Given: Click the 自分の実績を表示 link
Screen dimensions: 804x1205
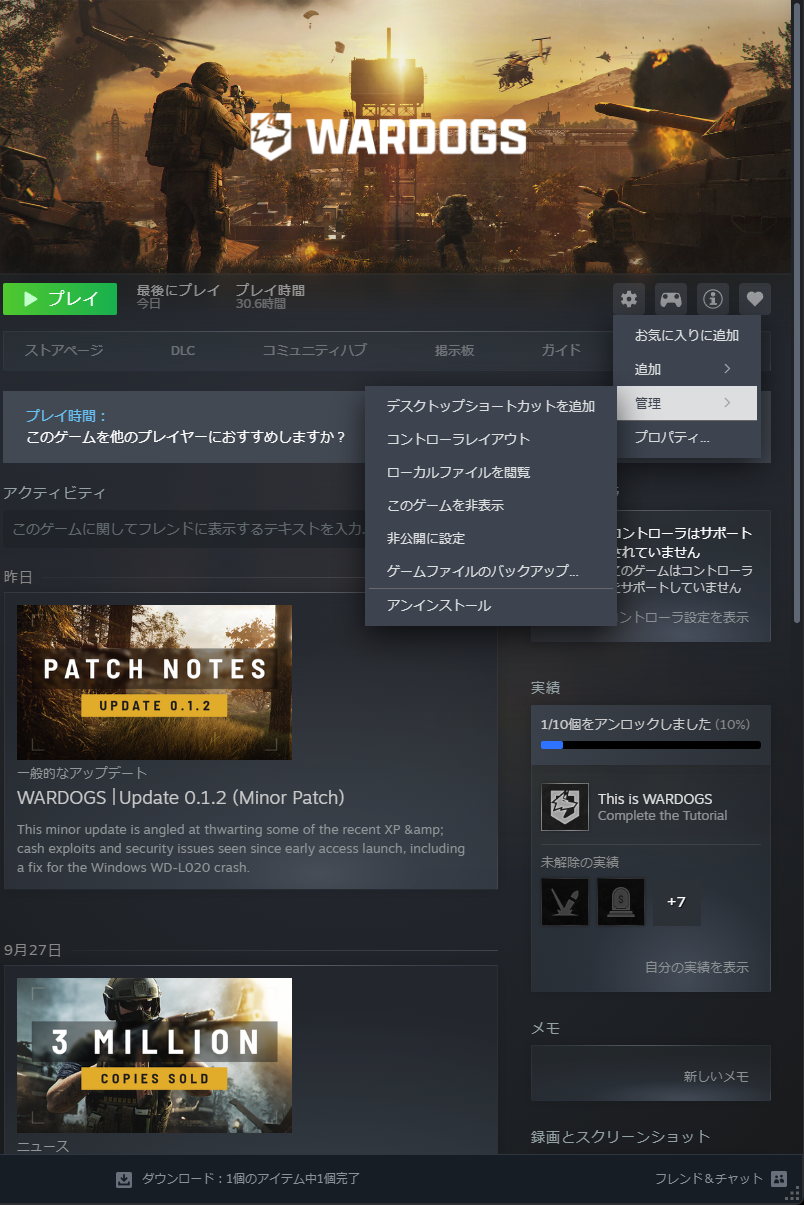Looking at the screenshot, I should point(697,967).
